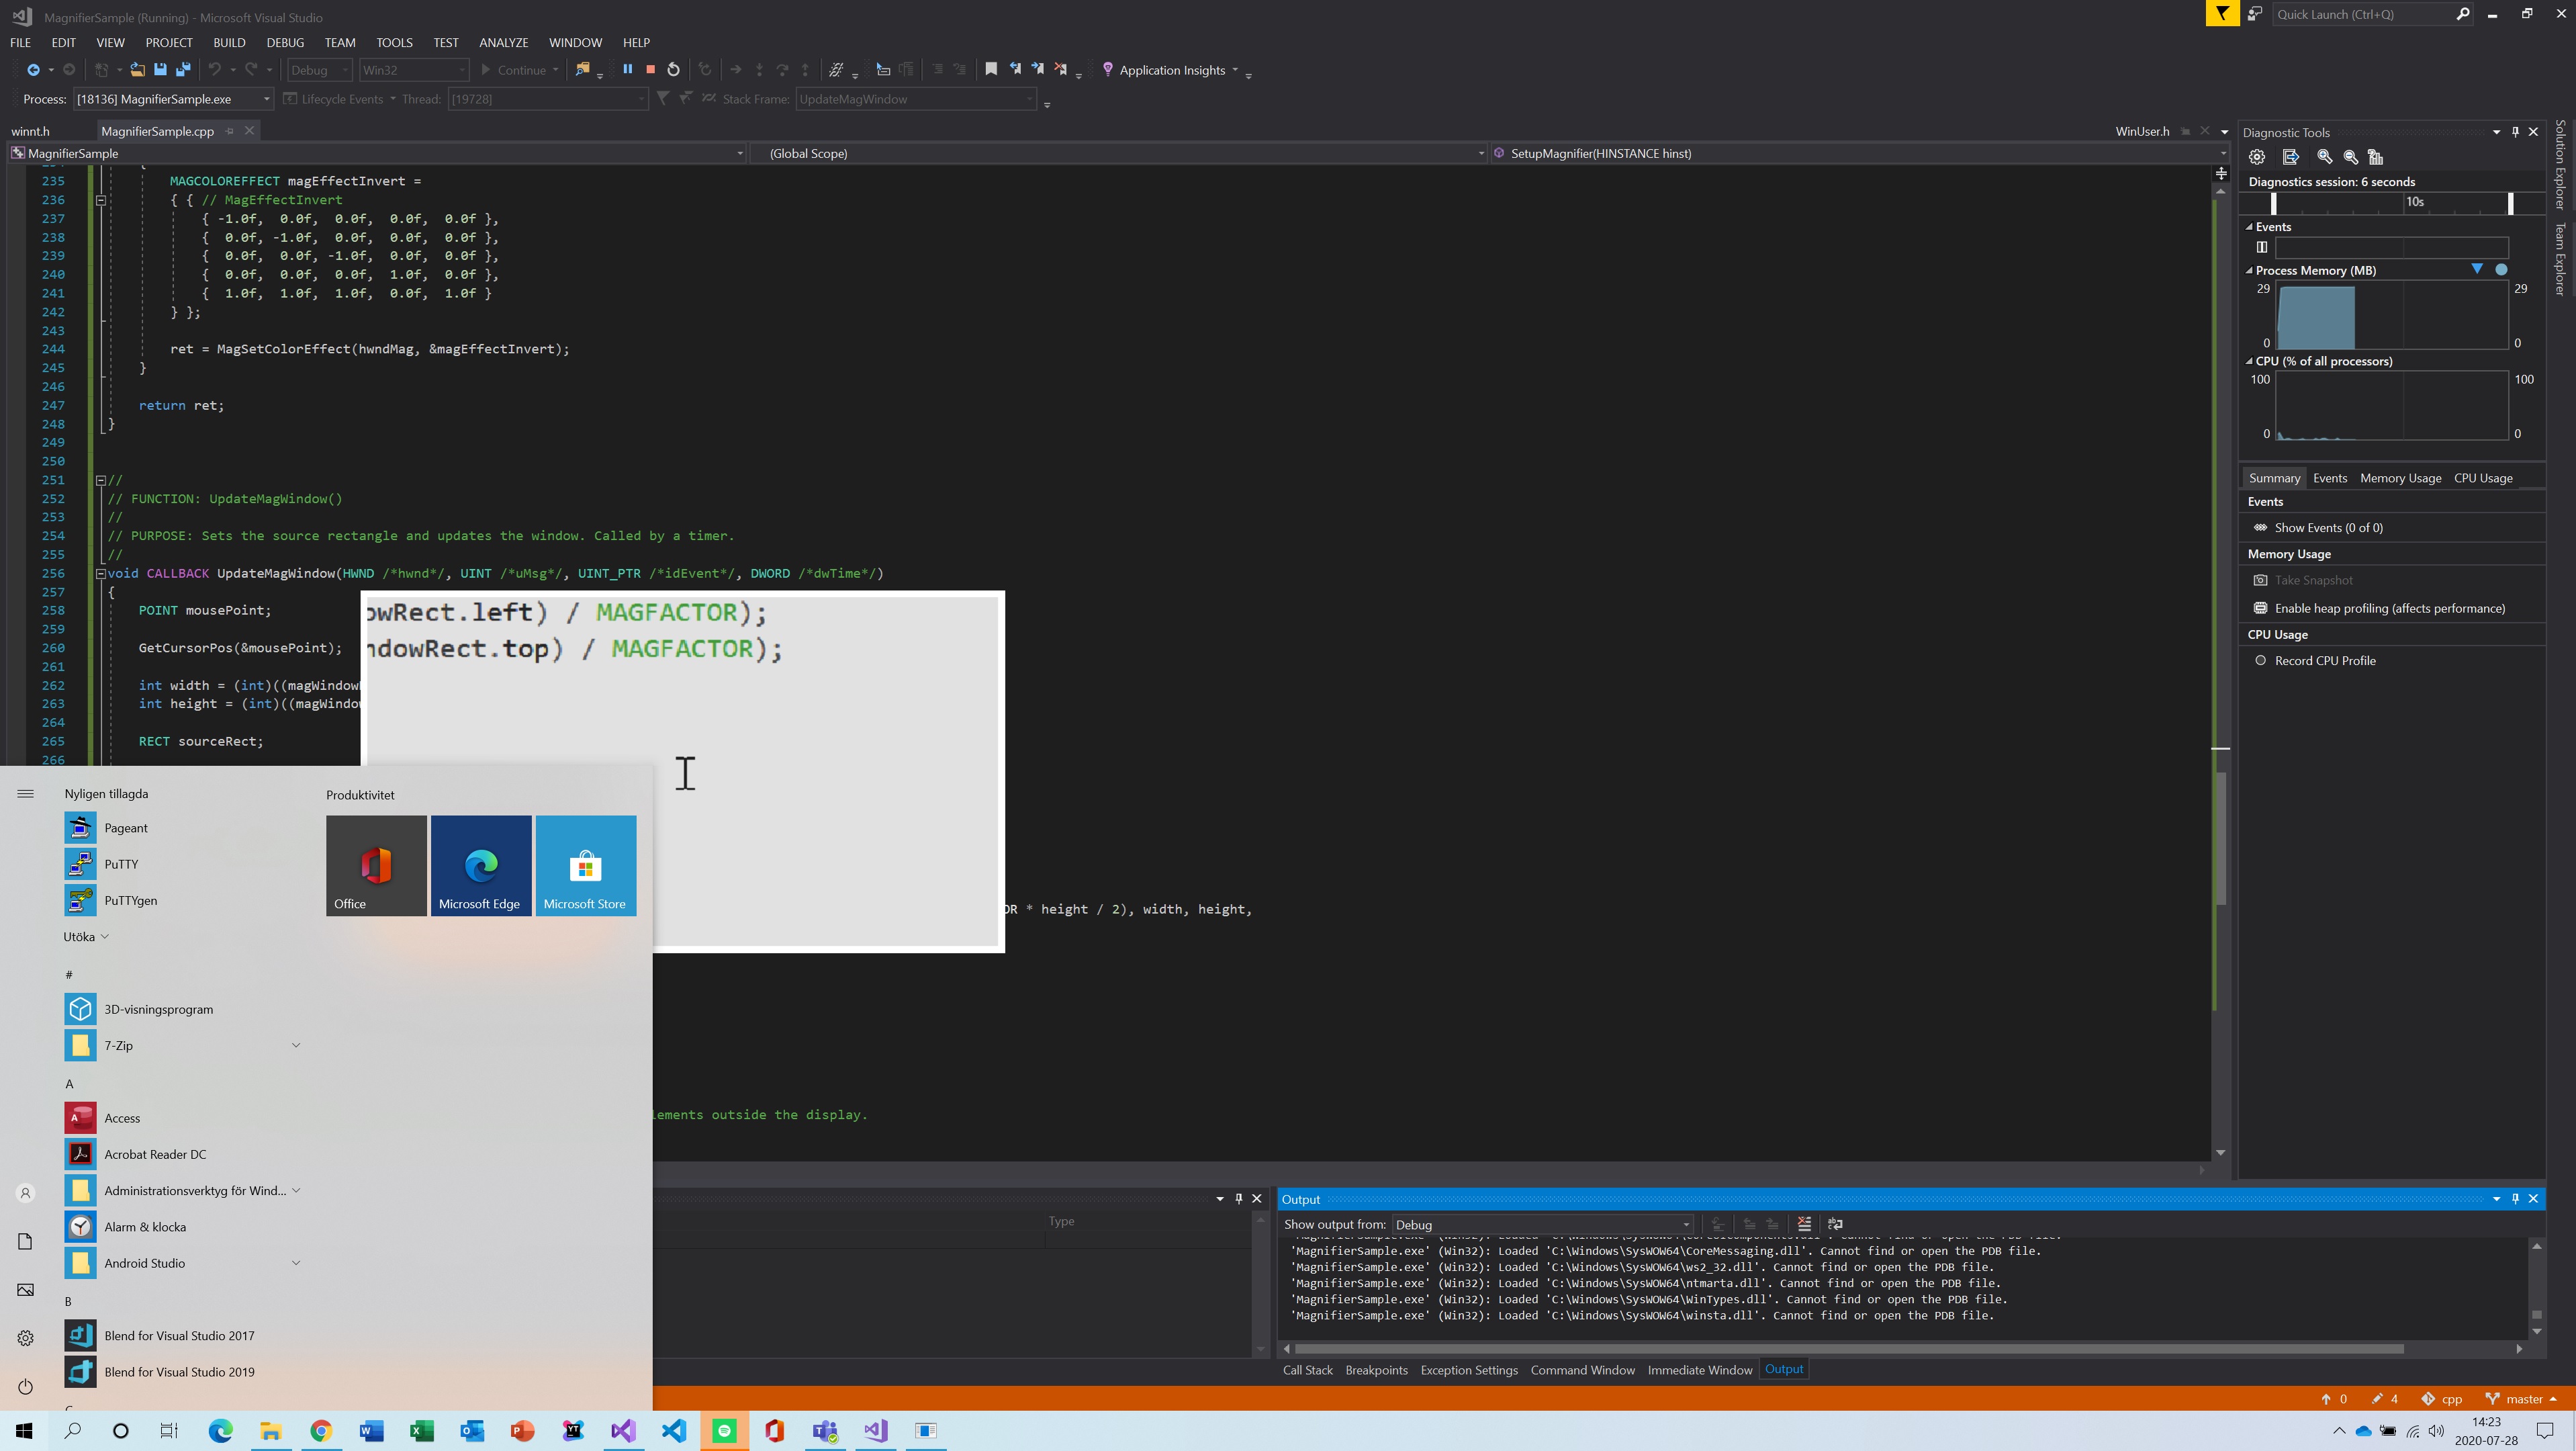Launch PuTTY from the Start menu
The image size is (2576, 1451).
coord(120,863)
